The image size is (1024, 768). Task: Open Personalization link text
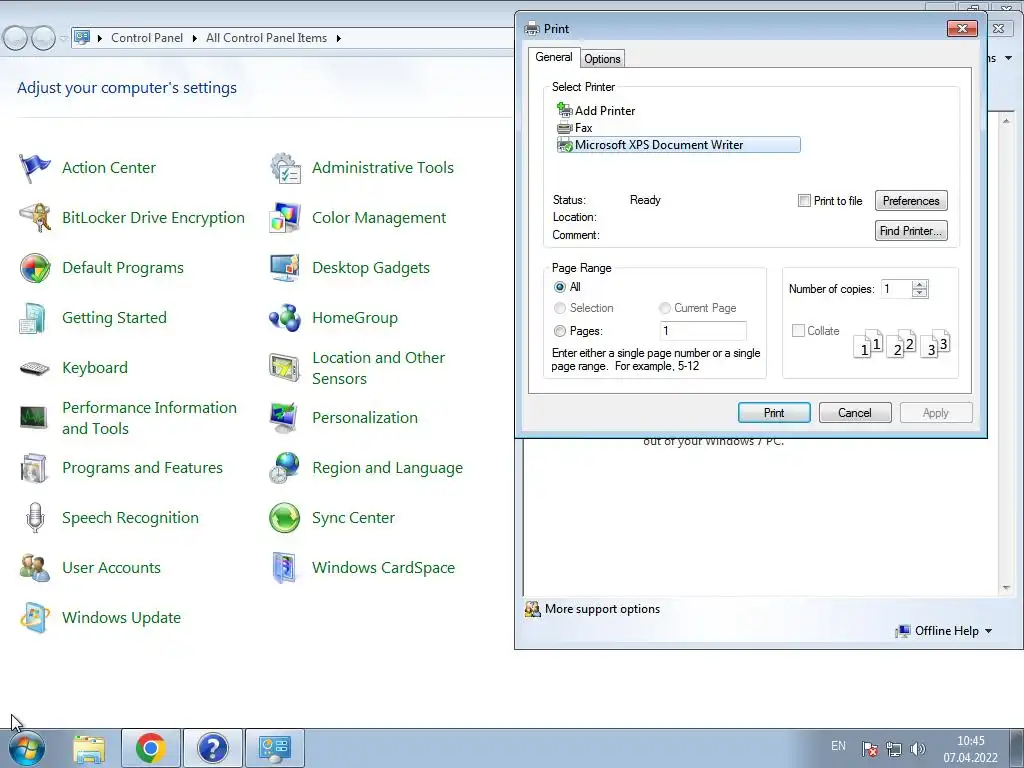(x=365, y=418)
